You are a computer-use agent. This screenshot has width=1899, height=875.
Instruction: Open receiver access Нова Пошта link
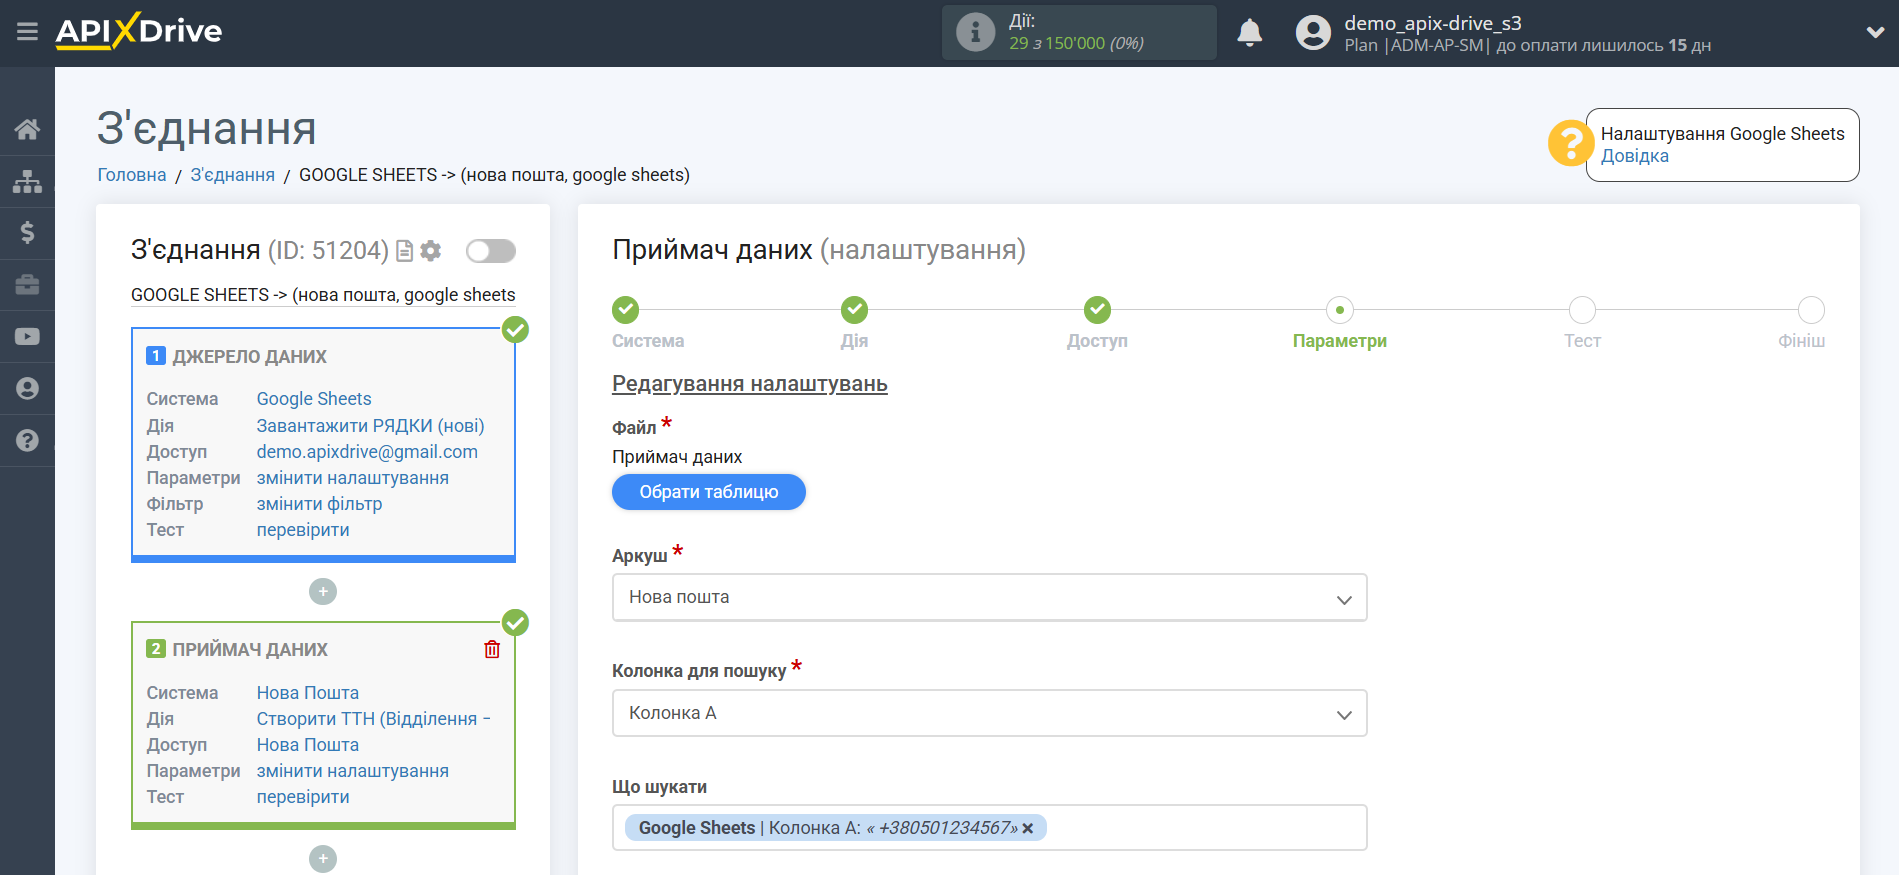point(308,745)
